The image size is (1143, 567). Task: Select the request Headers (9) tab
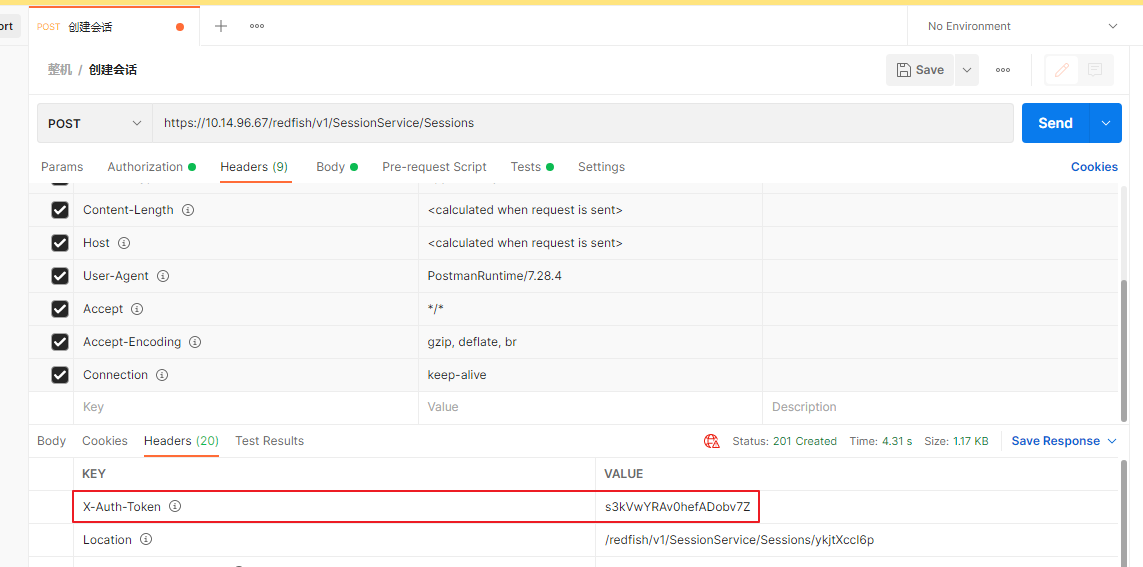(x=256, y=167)
